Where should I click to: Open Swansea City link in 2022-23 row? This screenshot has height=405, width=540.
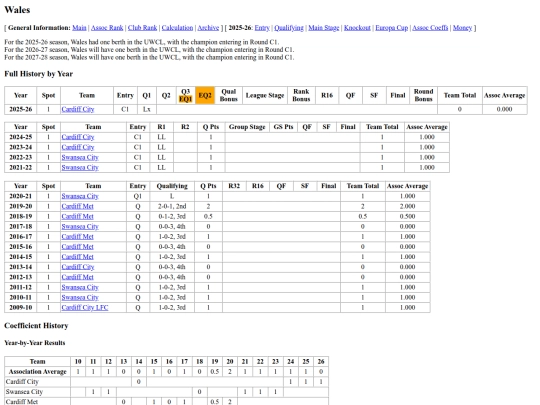[x=80, y=157]
